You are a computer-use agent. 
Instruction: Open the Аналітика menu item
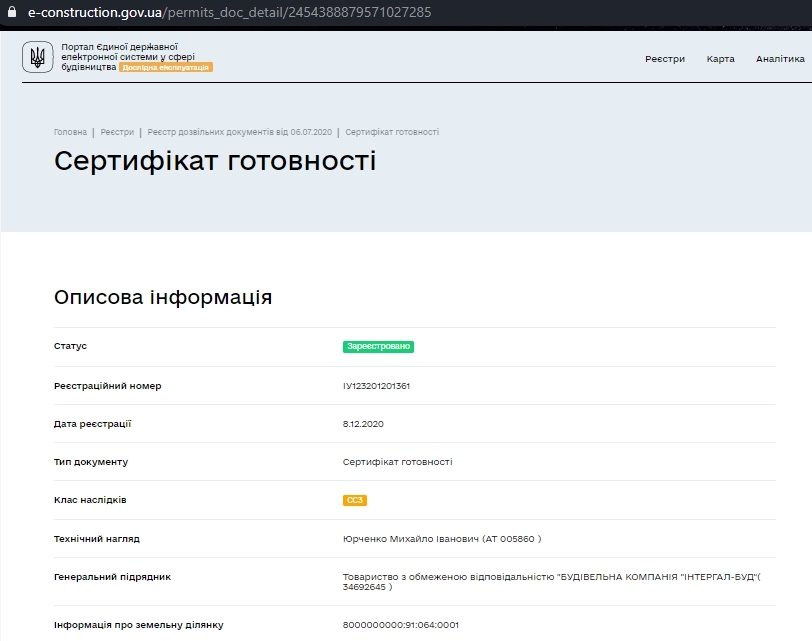tap(780, 59)
